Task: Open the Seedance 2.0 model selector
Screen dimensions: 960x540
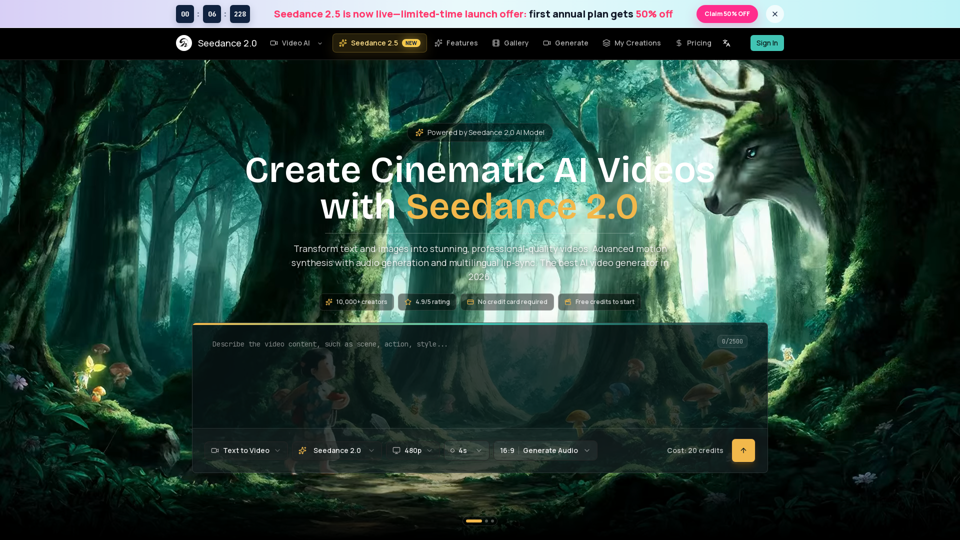Action: pyautogui.click(x=336, y=451)
